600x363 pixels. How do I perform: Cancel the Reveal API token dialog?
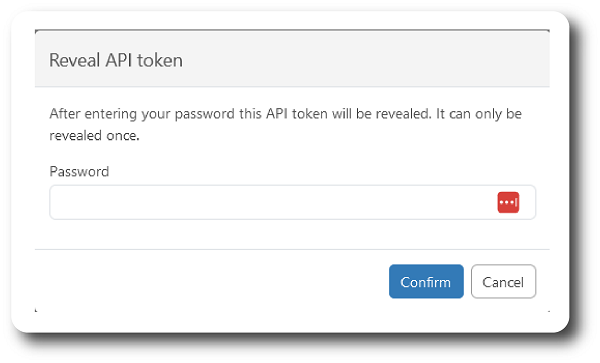click(503, 281)
